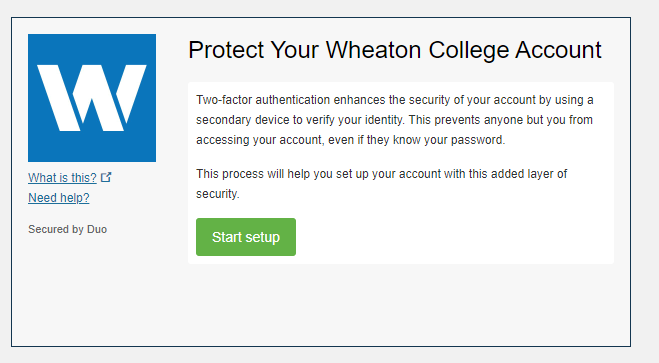The width and height of the screenshot is (659, 363).
Task: Click the paragraph starting with This process will help
Action: [382, 184]
